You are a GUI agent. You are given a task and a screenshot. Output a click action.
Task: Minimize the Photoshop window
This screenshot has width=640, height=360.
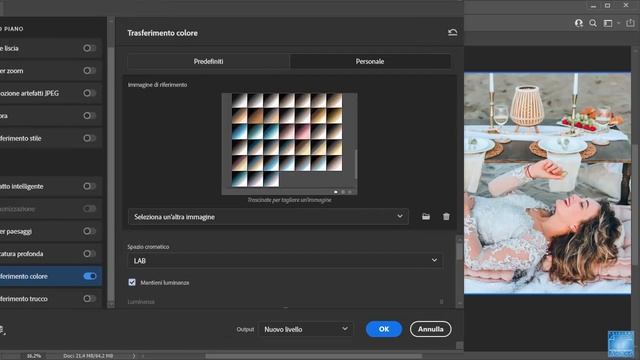pyautogui.click(x=593, y=5)
